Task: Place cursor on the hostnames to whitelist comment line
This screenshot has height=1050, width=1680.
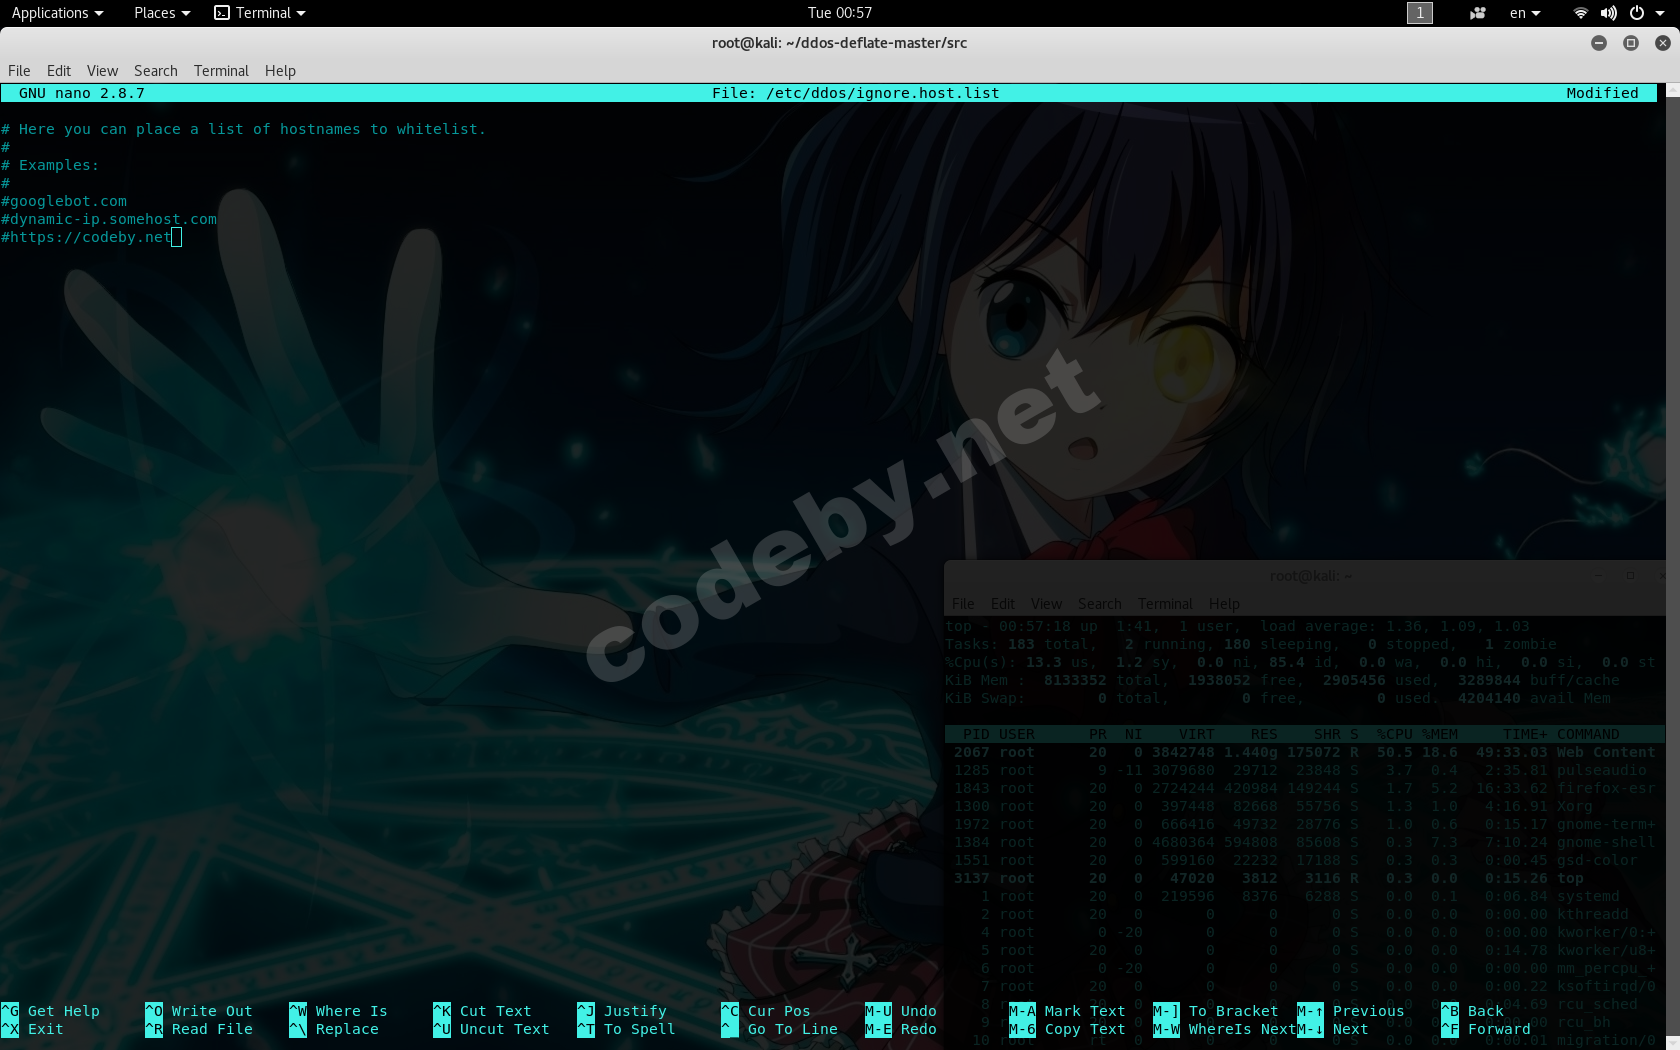Action: pos(243,129)
